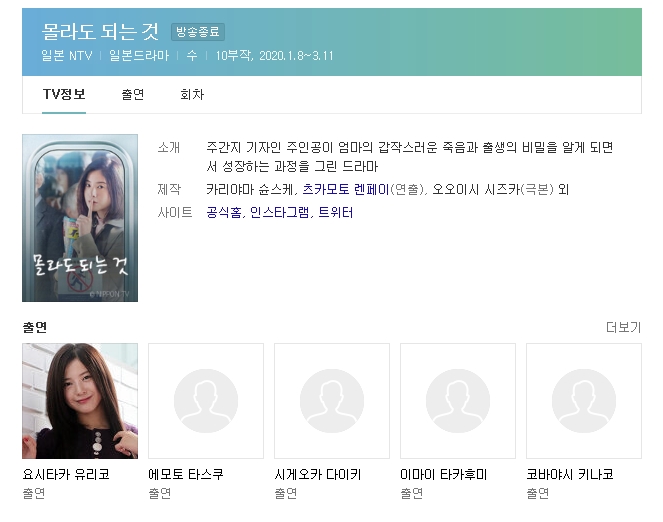Image resolution: width=663 pixels, height=522 pixels.
Task: Click the title 몰라도 되는 것
Action: (100, 32)
